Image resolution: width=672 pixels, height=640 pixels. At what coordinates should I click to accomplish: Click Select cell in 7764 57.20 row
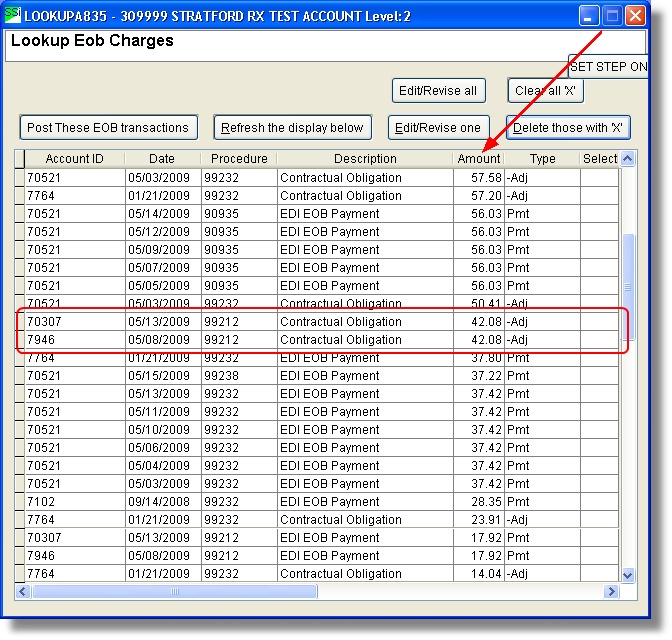pyautogui.click(x=600, y=195)
